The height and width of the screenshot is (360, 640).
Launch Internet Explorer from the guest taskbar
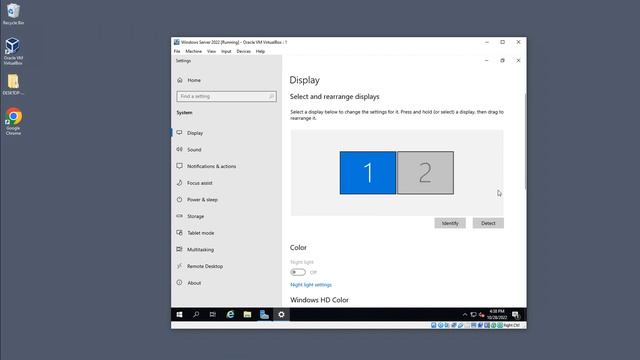point(230,314)
